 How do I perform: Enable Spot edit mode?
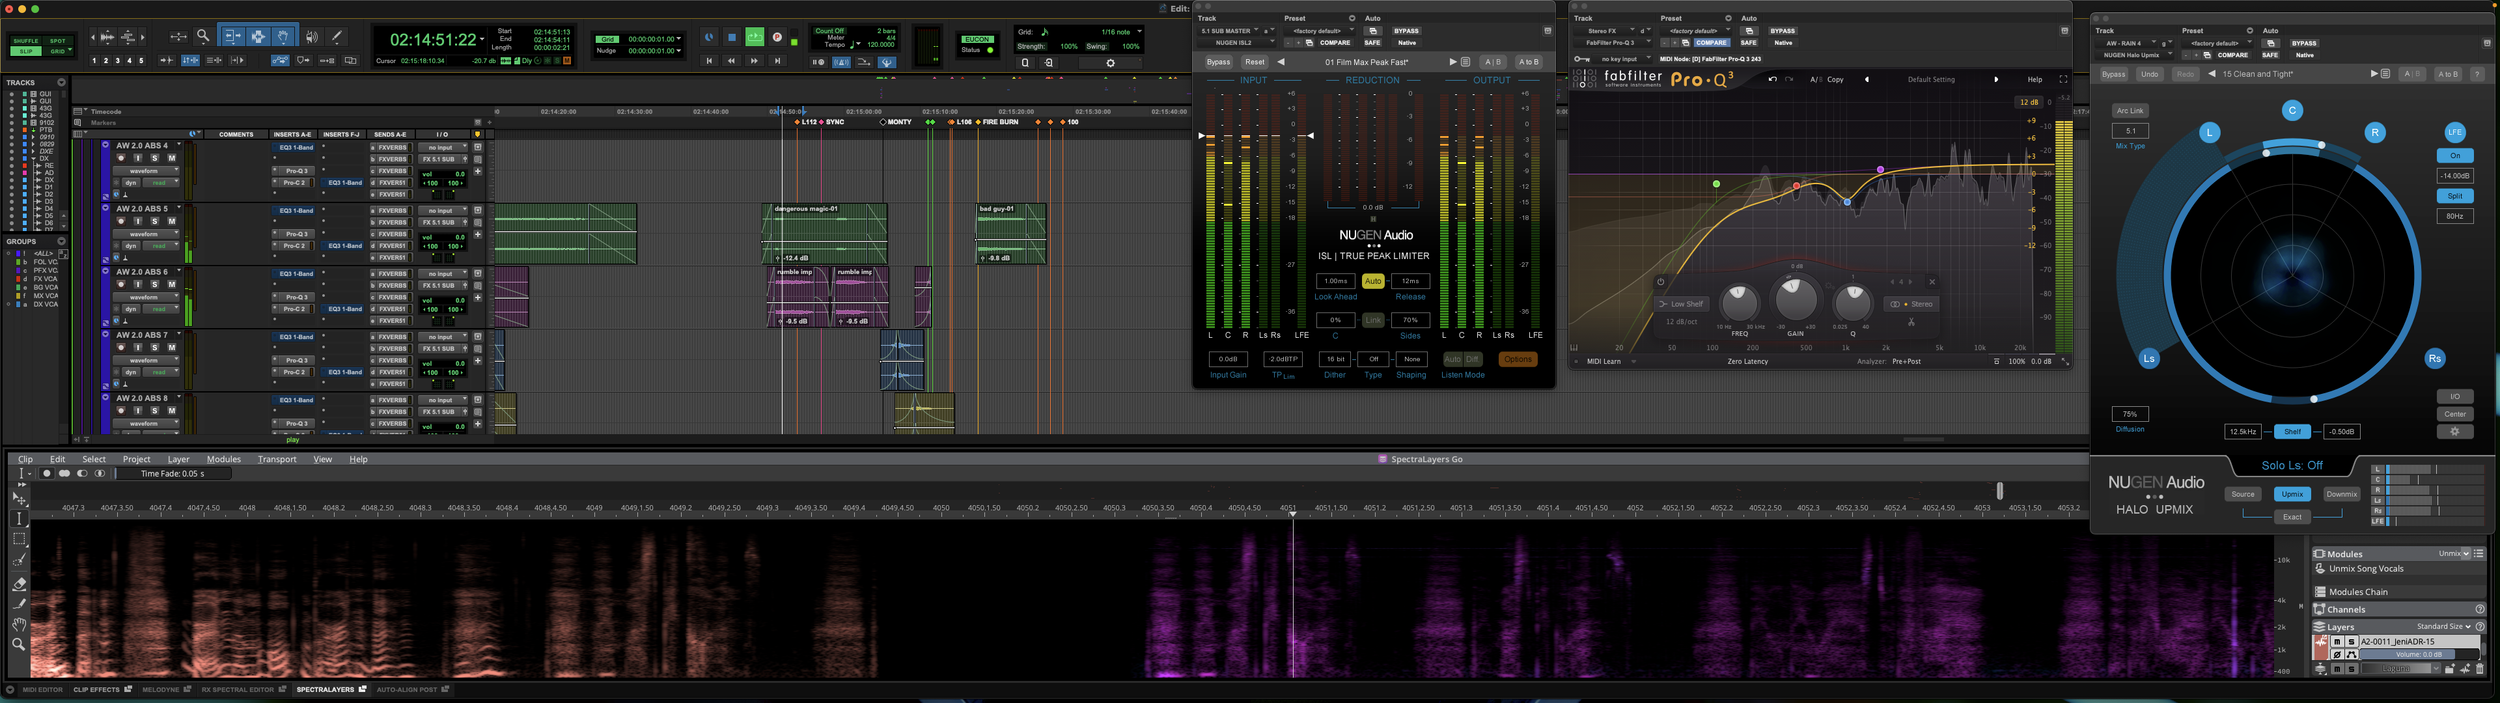pos(58,41)
